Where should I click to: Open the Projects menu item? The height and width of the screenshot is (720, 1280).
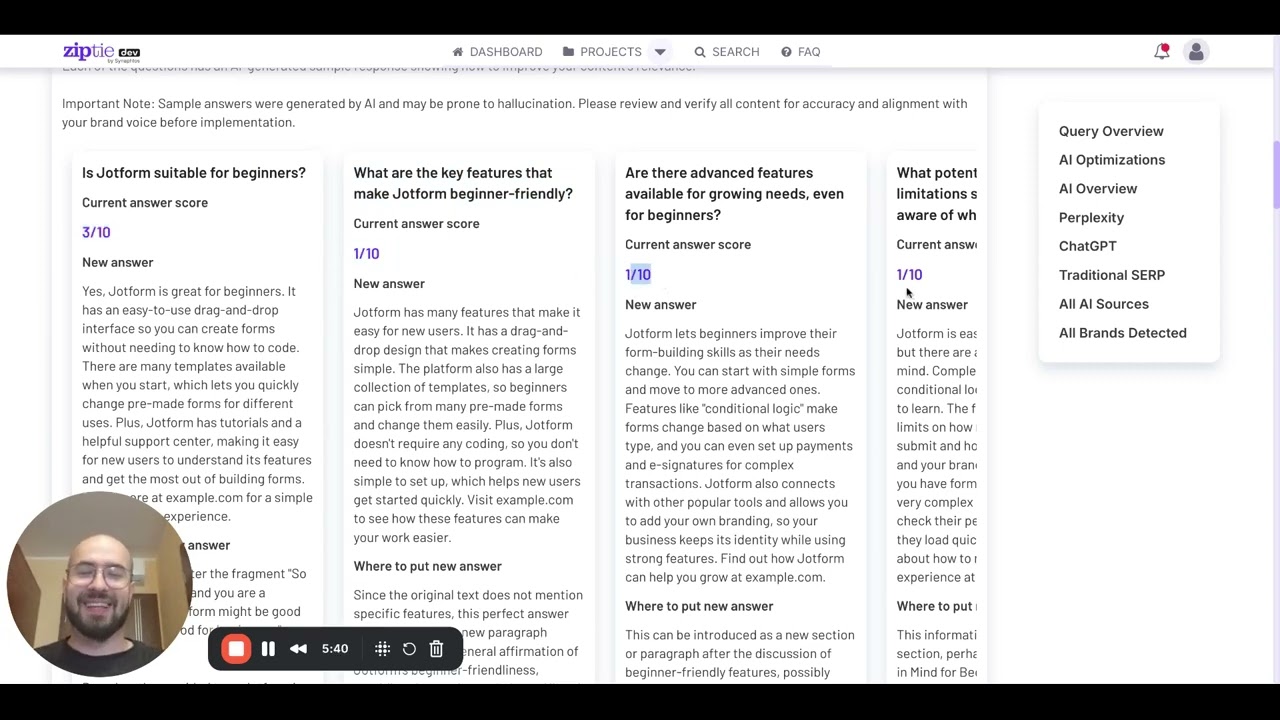(602, 52)
